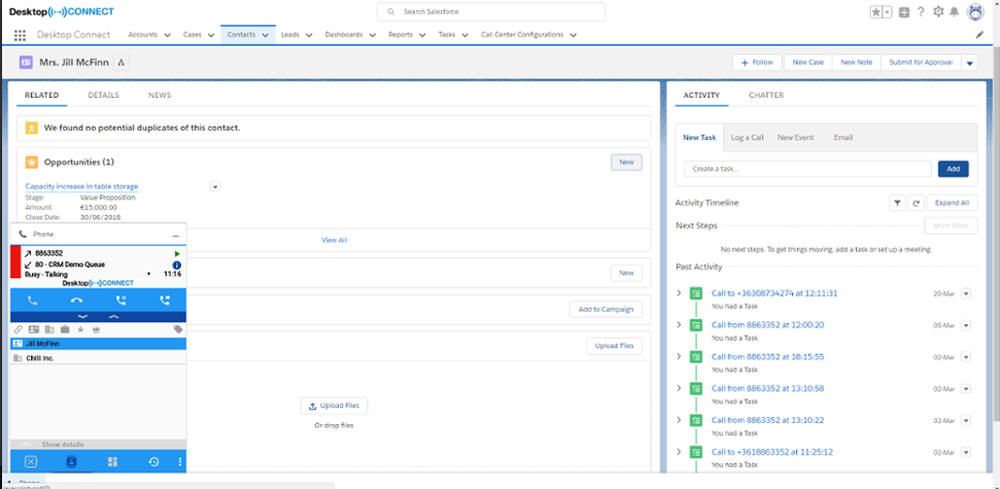Click the briefcase icon in phone panel
Image resolution: width=1000 pixels, height=489 pixels.
pos(65,330)
